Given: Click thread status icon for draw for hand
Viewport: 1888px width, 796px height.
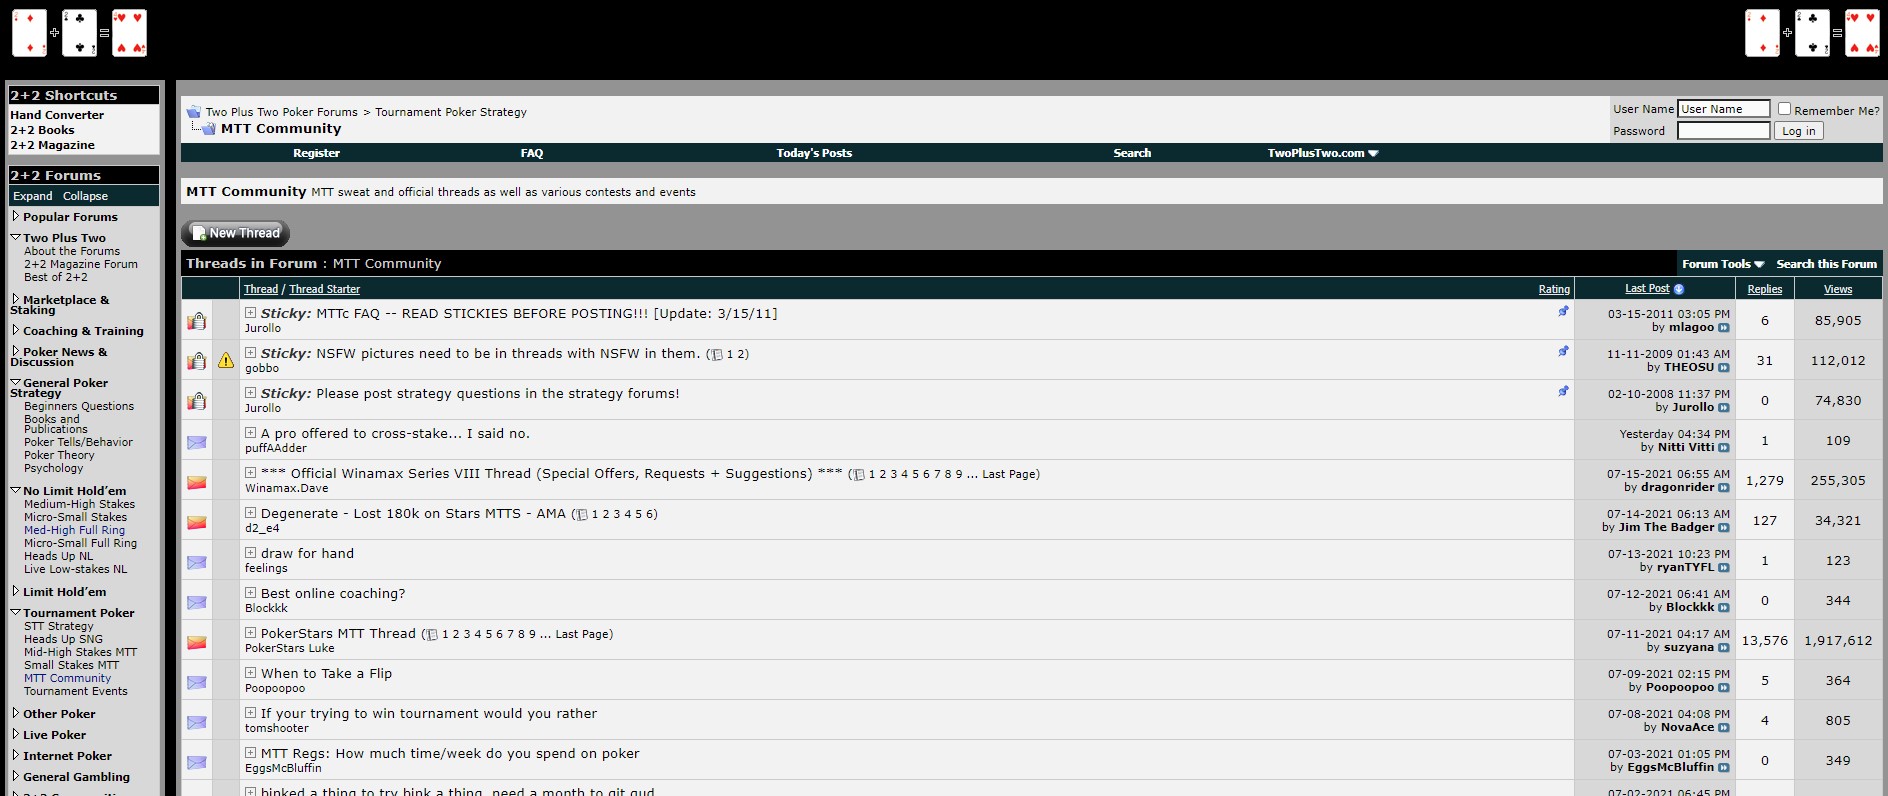Looking at the screenshot, I should (x=197, y=562).
